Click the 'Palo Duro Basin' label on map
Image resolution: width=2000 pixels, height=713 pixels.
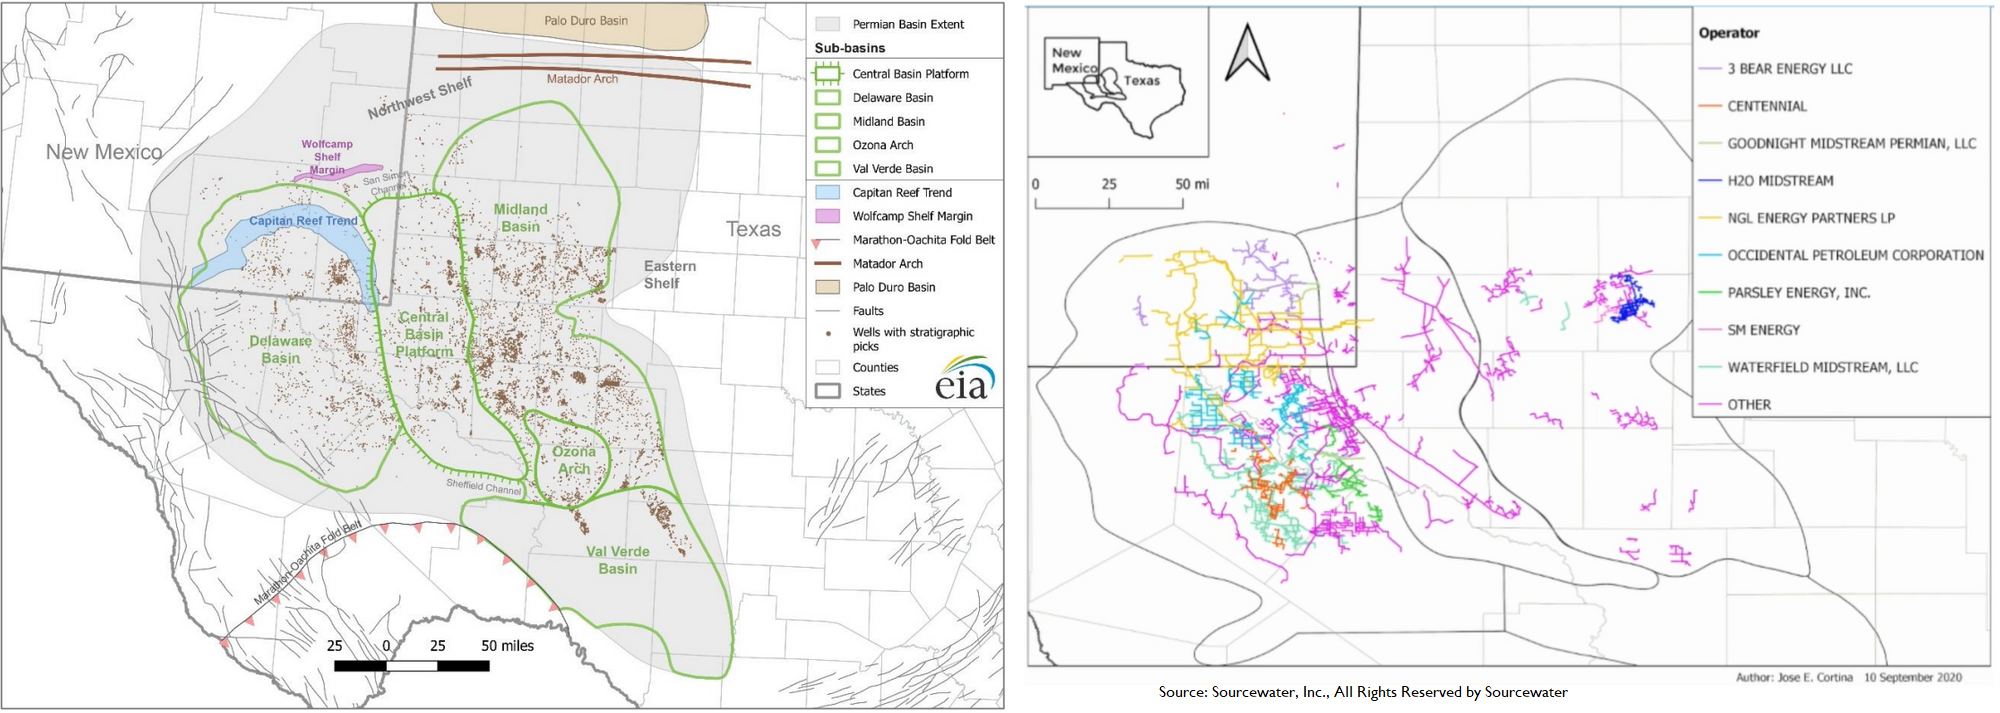click(586, 20)
